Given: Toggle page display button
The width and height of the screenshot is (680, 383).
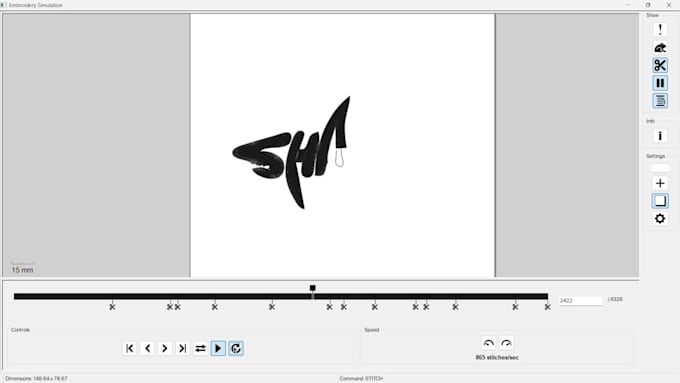Looking at the screenshot, I should tap(660, 201).
